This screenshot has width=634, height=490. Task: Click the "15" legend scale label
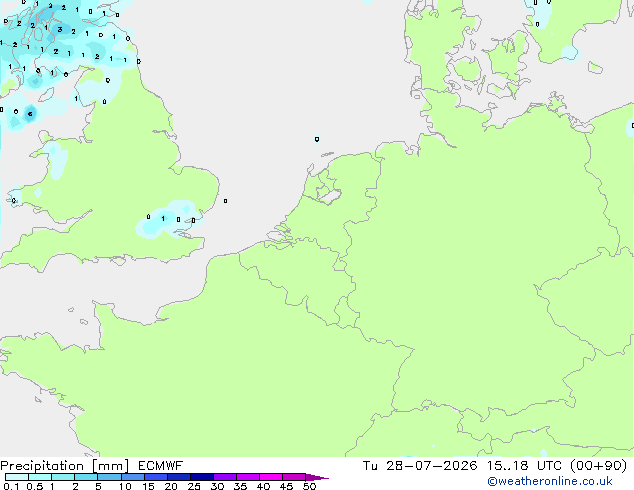click(x=148, y=486)
